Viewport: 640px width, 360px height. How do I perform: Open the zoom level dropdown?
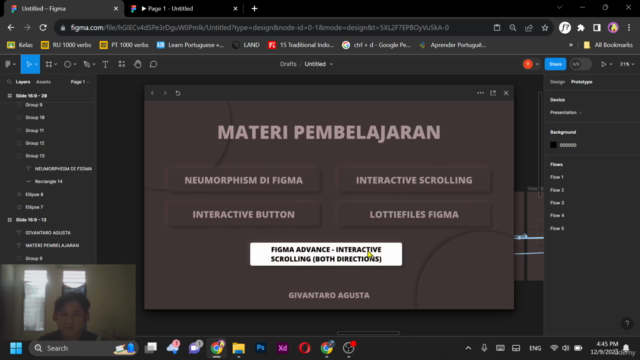pyautogui.click(x=627, y=64)
